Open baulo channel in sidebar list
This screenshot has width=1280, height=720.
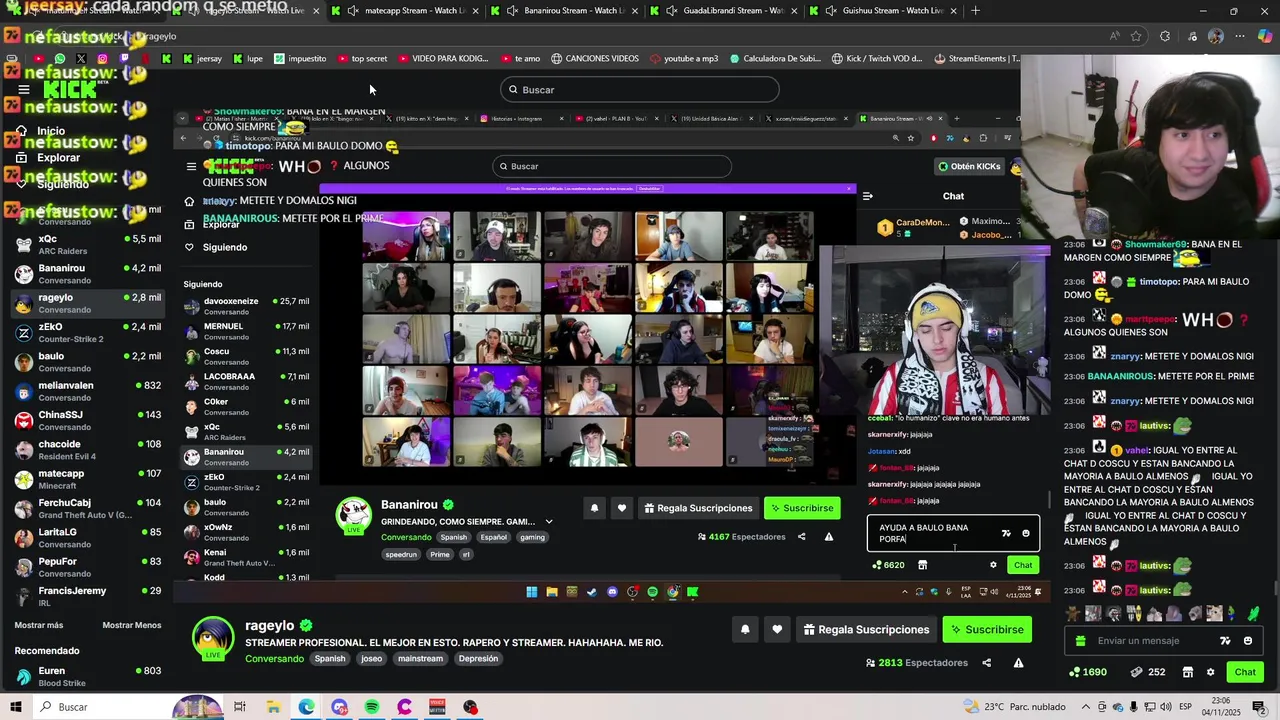click(x=88, y=362)
